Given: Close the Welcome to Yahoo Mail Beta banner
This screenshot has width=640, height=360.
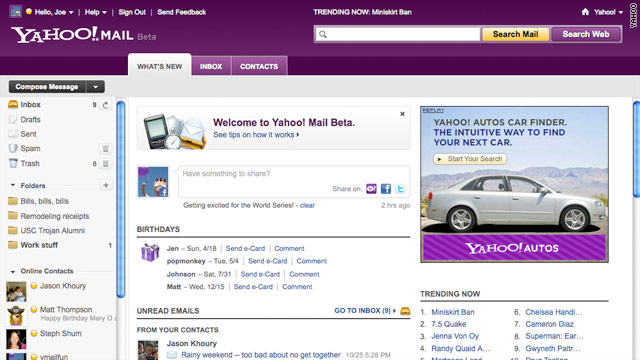Looking at the screenshot, I should (402, 114).
